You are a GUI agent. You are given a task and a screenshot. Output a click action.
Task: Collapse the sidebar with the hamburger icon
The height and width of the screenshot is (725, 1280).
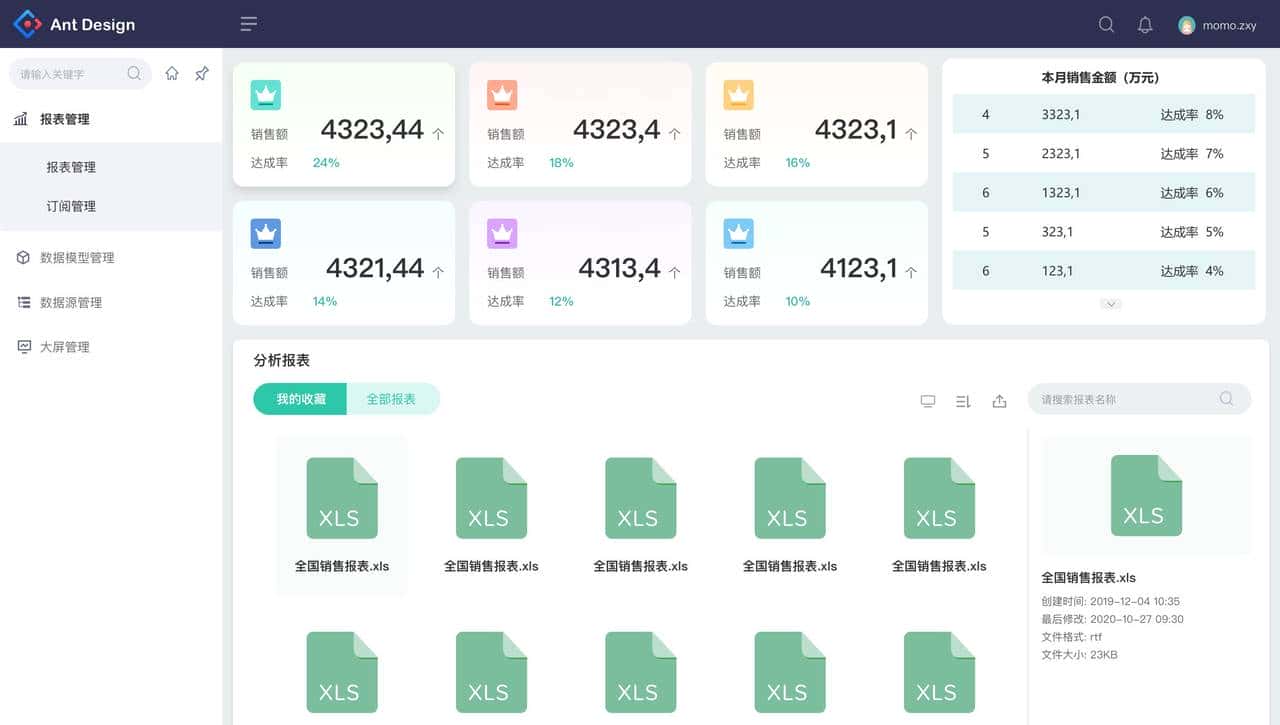pyautogui.click(x=248, y=24)
